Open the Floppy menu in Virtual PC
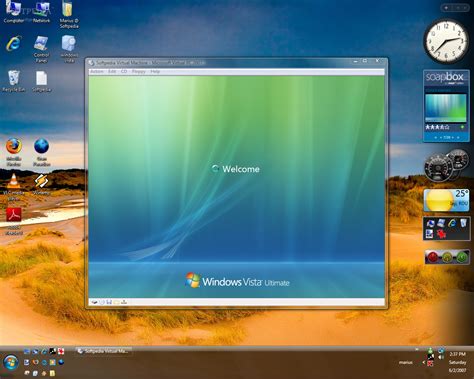 pyautogui.click(x=139, y=72)
